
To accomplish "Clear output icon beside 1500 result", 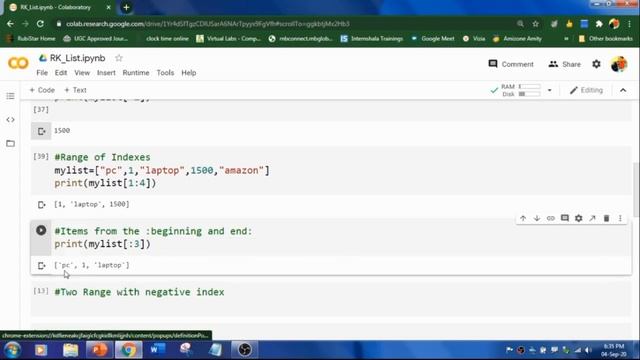I will (41, 131).
